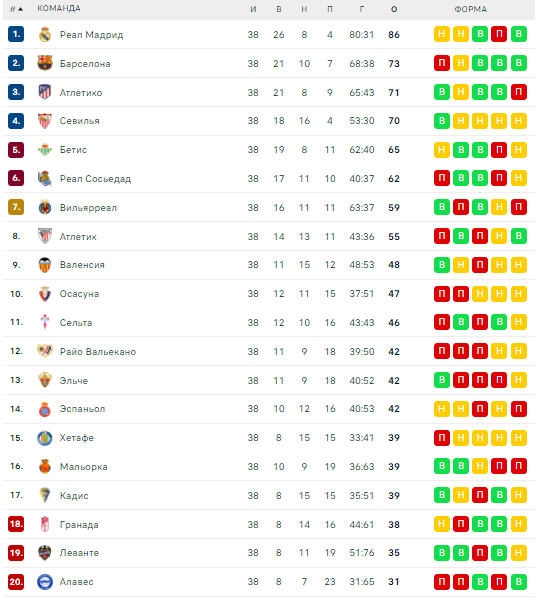Click the Betis club logo
The image size is (537, 599).
[45, 150]
